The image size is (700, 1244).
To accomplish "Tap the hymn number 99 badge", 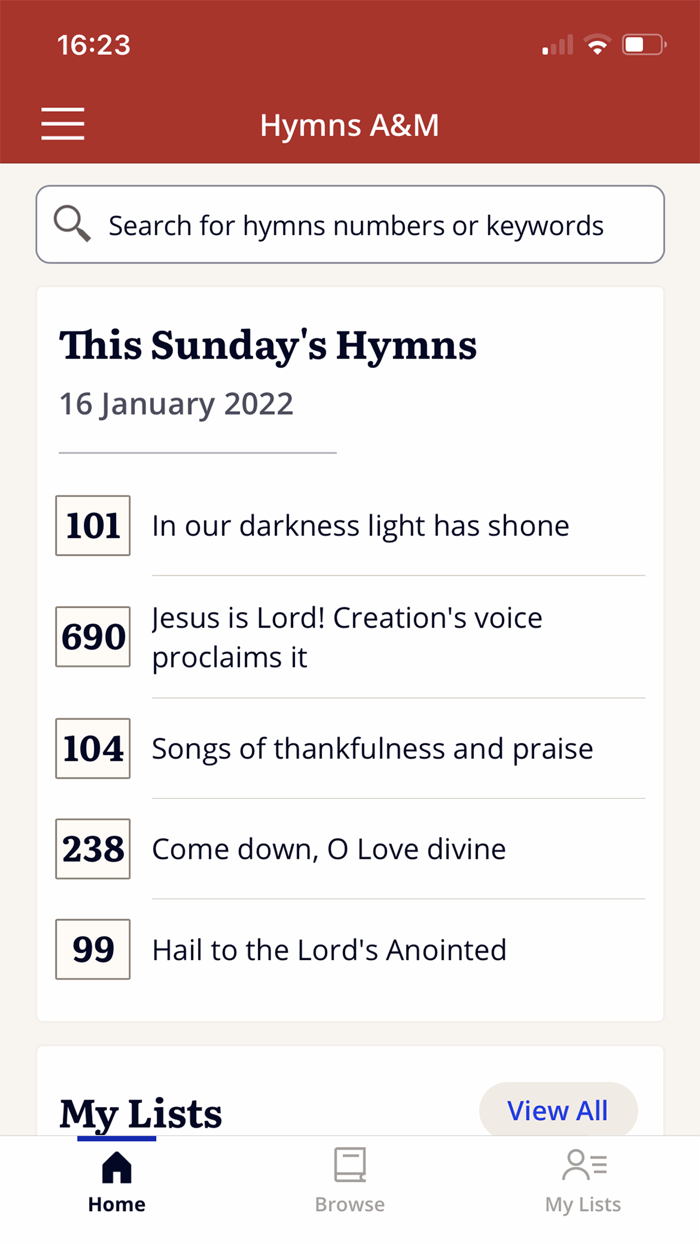I will (x=92, y=949).
